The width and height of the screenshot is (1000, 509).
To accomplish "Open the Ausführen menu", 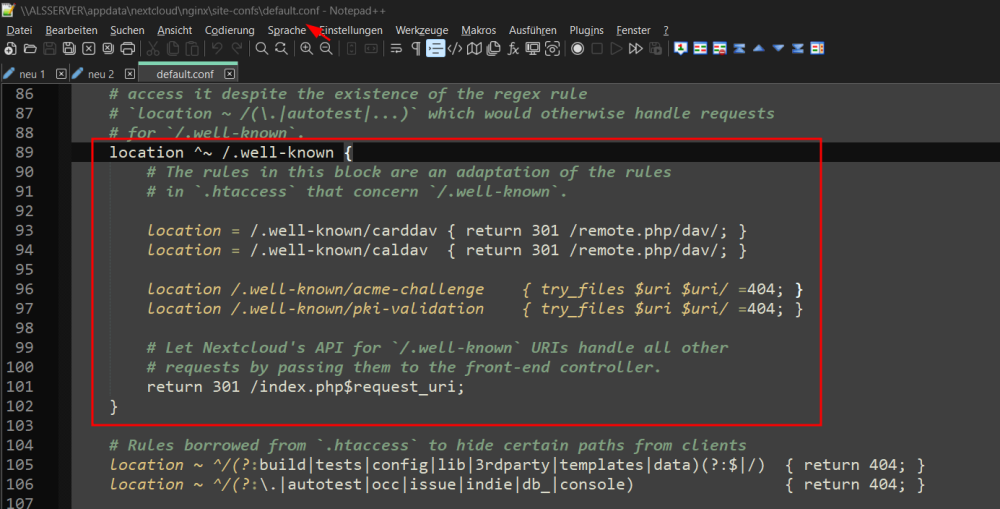I will pyautogui.click(x=533, y=30).
